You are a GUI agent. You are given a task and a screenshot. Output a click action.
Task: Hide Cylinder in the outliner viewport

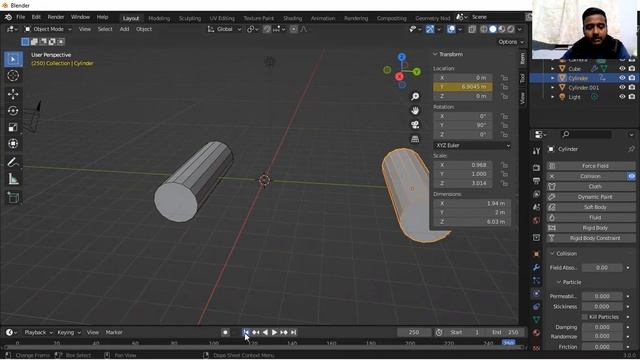[x=622, y=78]
